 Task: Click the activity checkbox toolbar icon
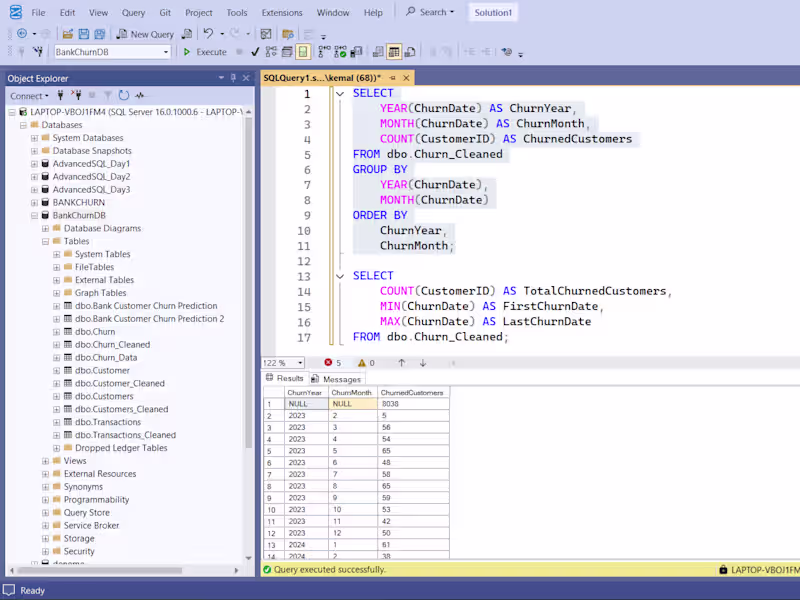(x=266, y=34)
